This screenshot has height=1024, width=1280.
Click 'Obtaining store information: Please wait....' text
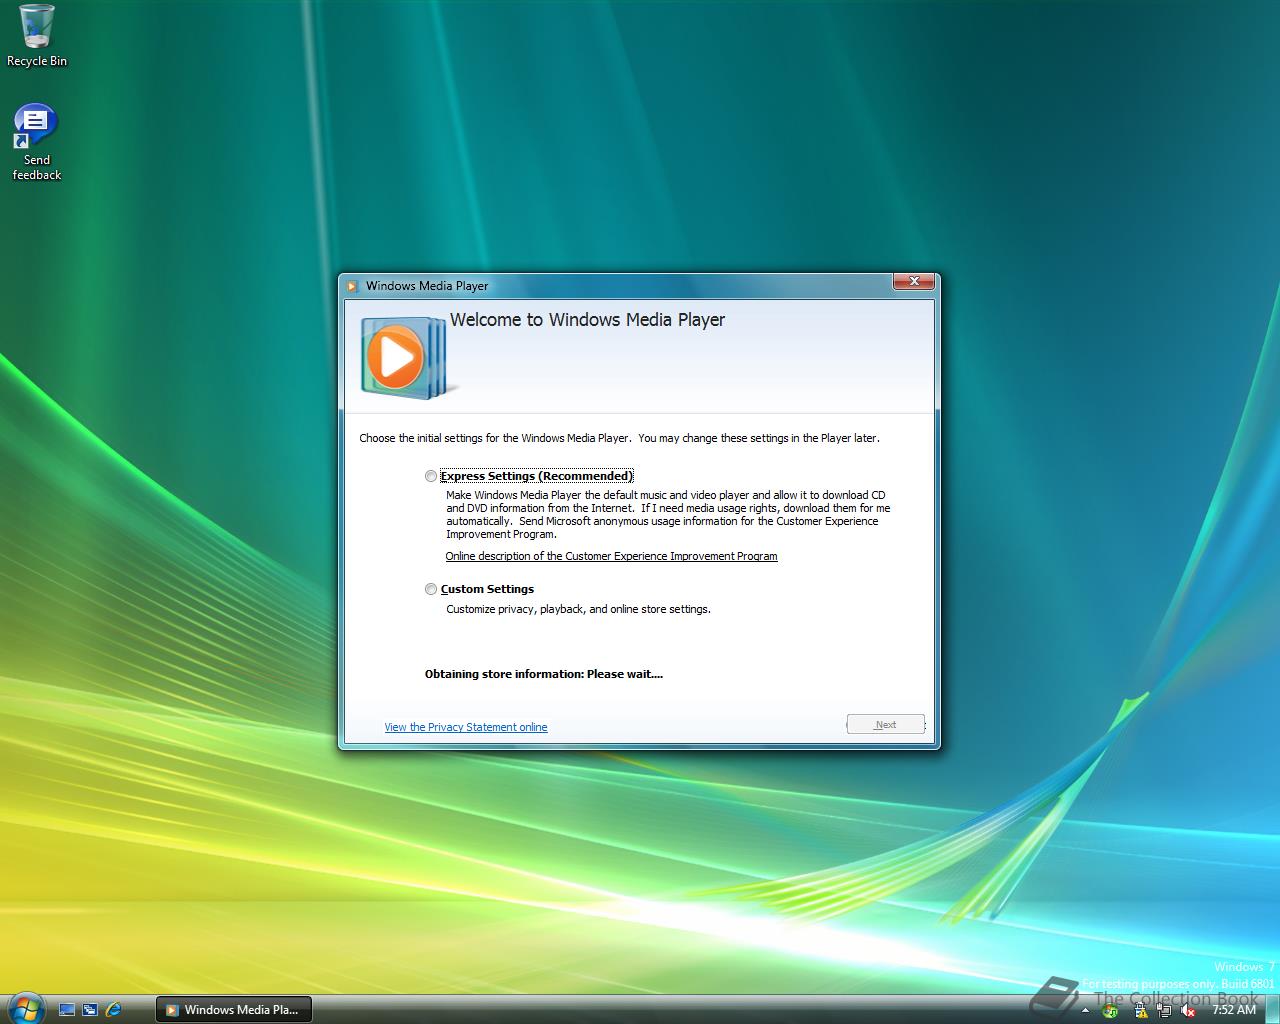click(544, 674)
